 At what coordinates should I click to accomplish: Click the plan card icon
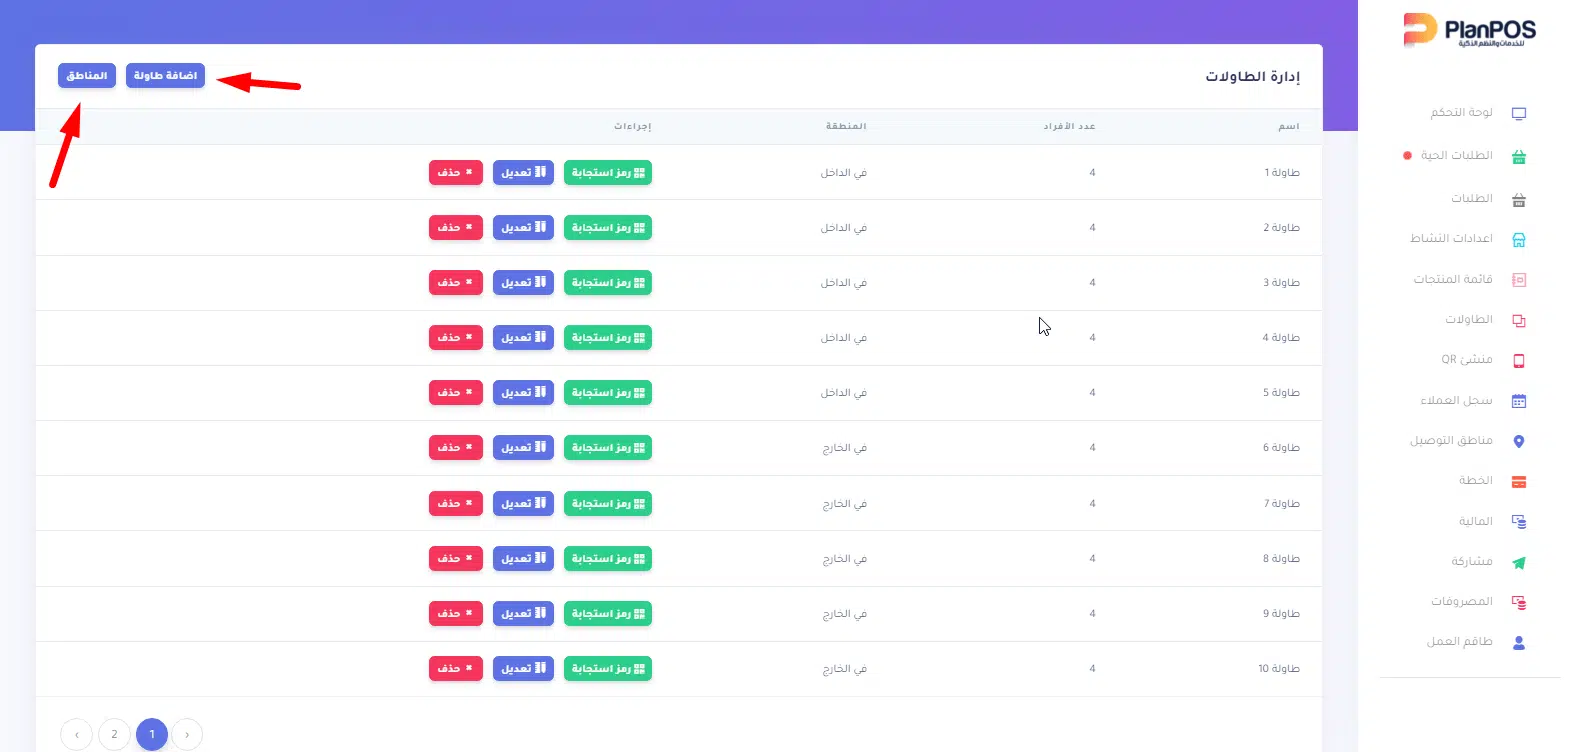[x=1519, y=482]
